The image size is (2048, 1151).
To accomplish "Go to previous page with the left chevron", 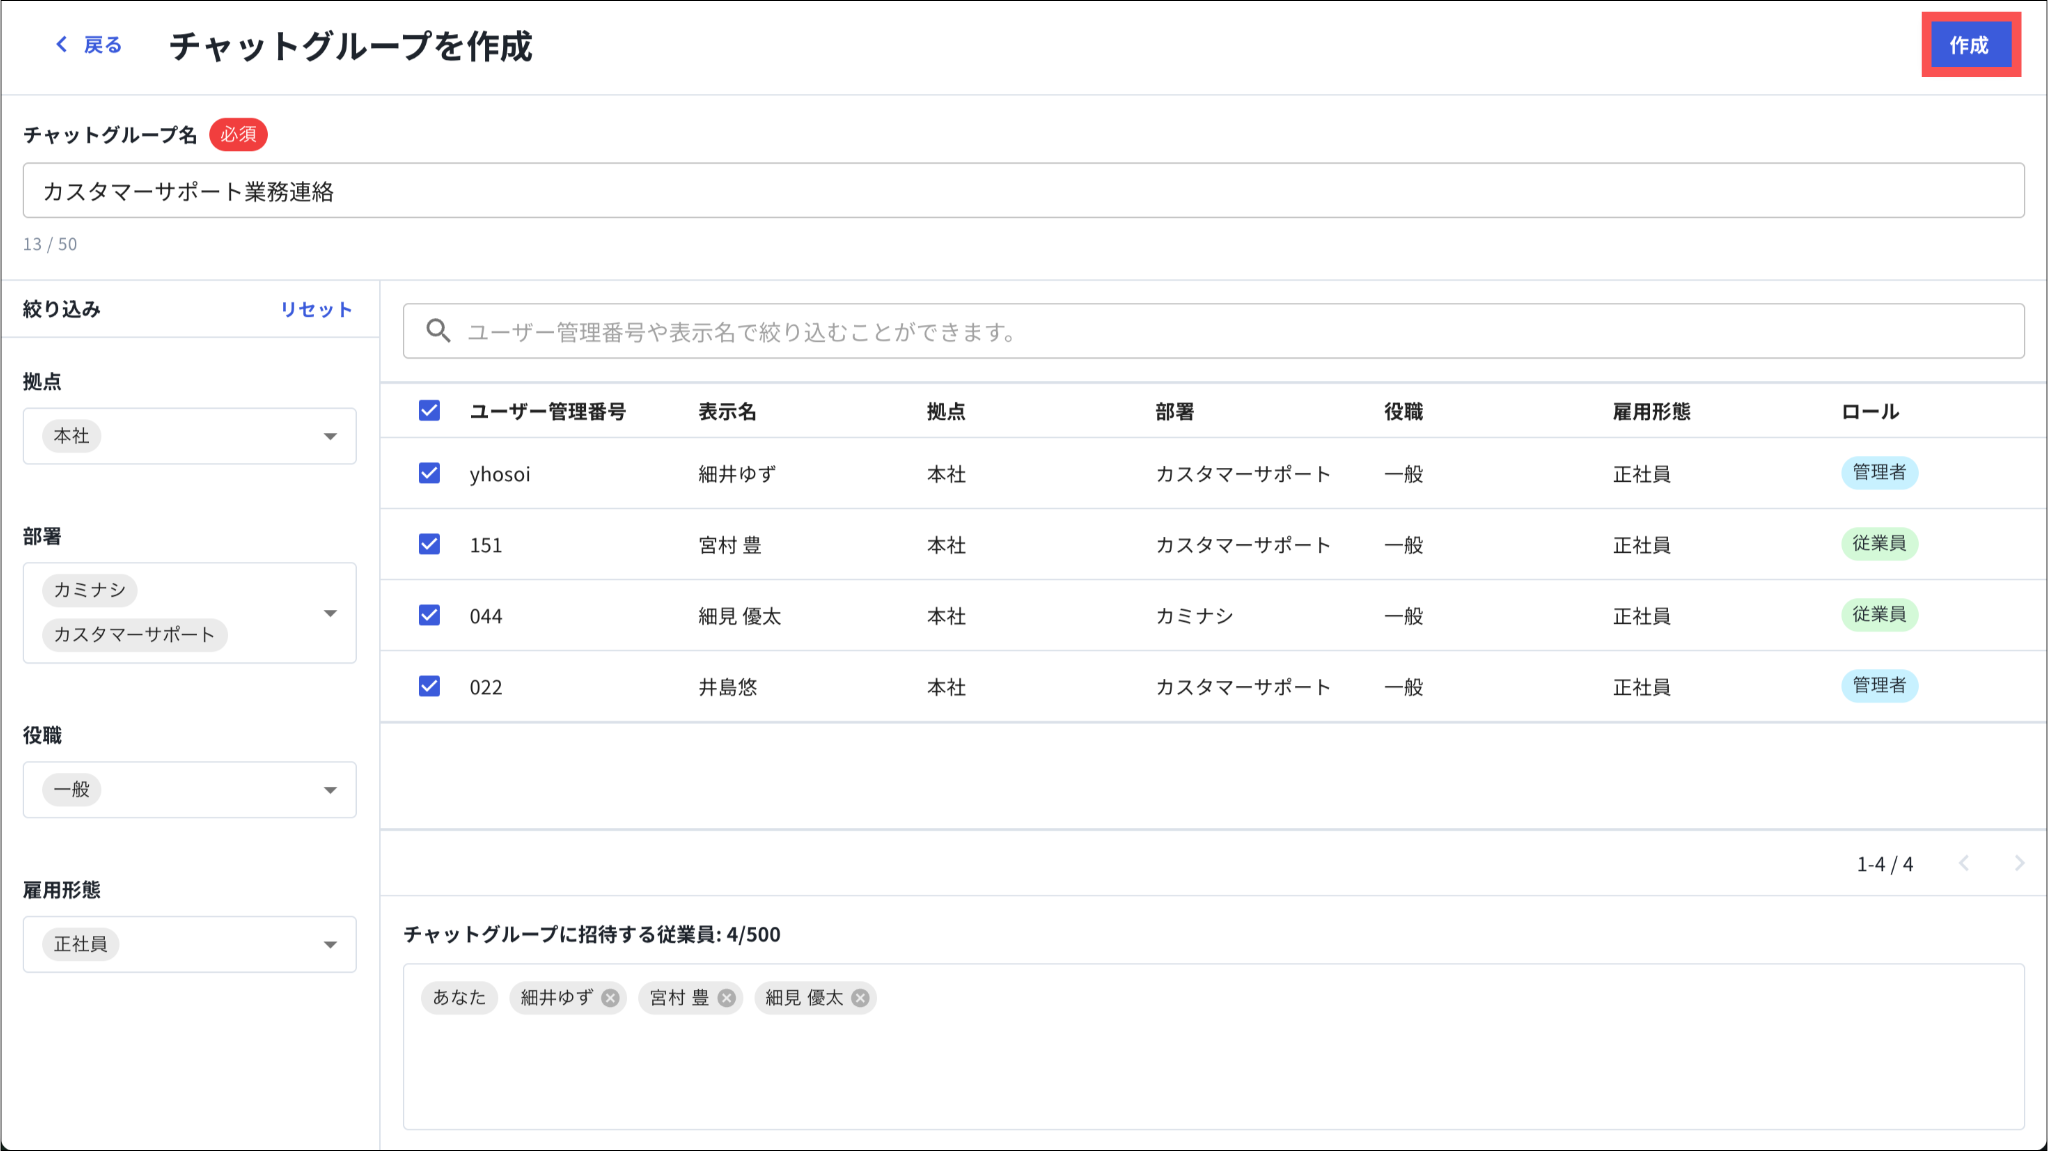I will pyautogui.click(x=1964, y=863).
